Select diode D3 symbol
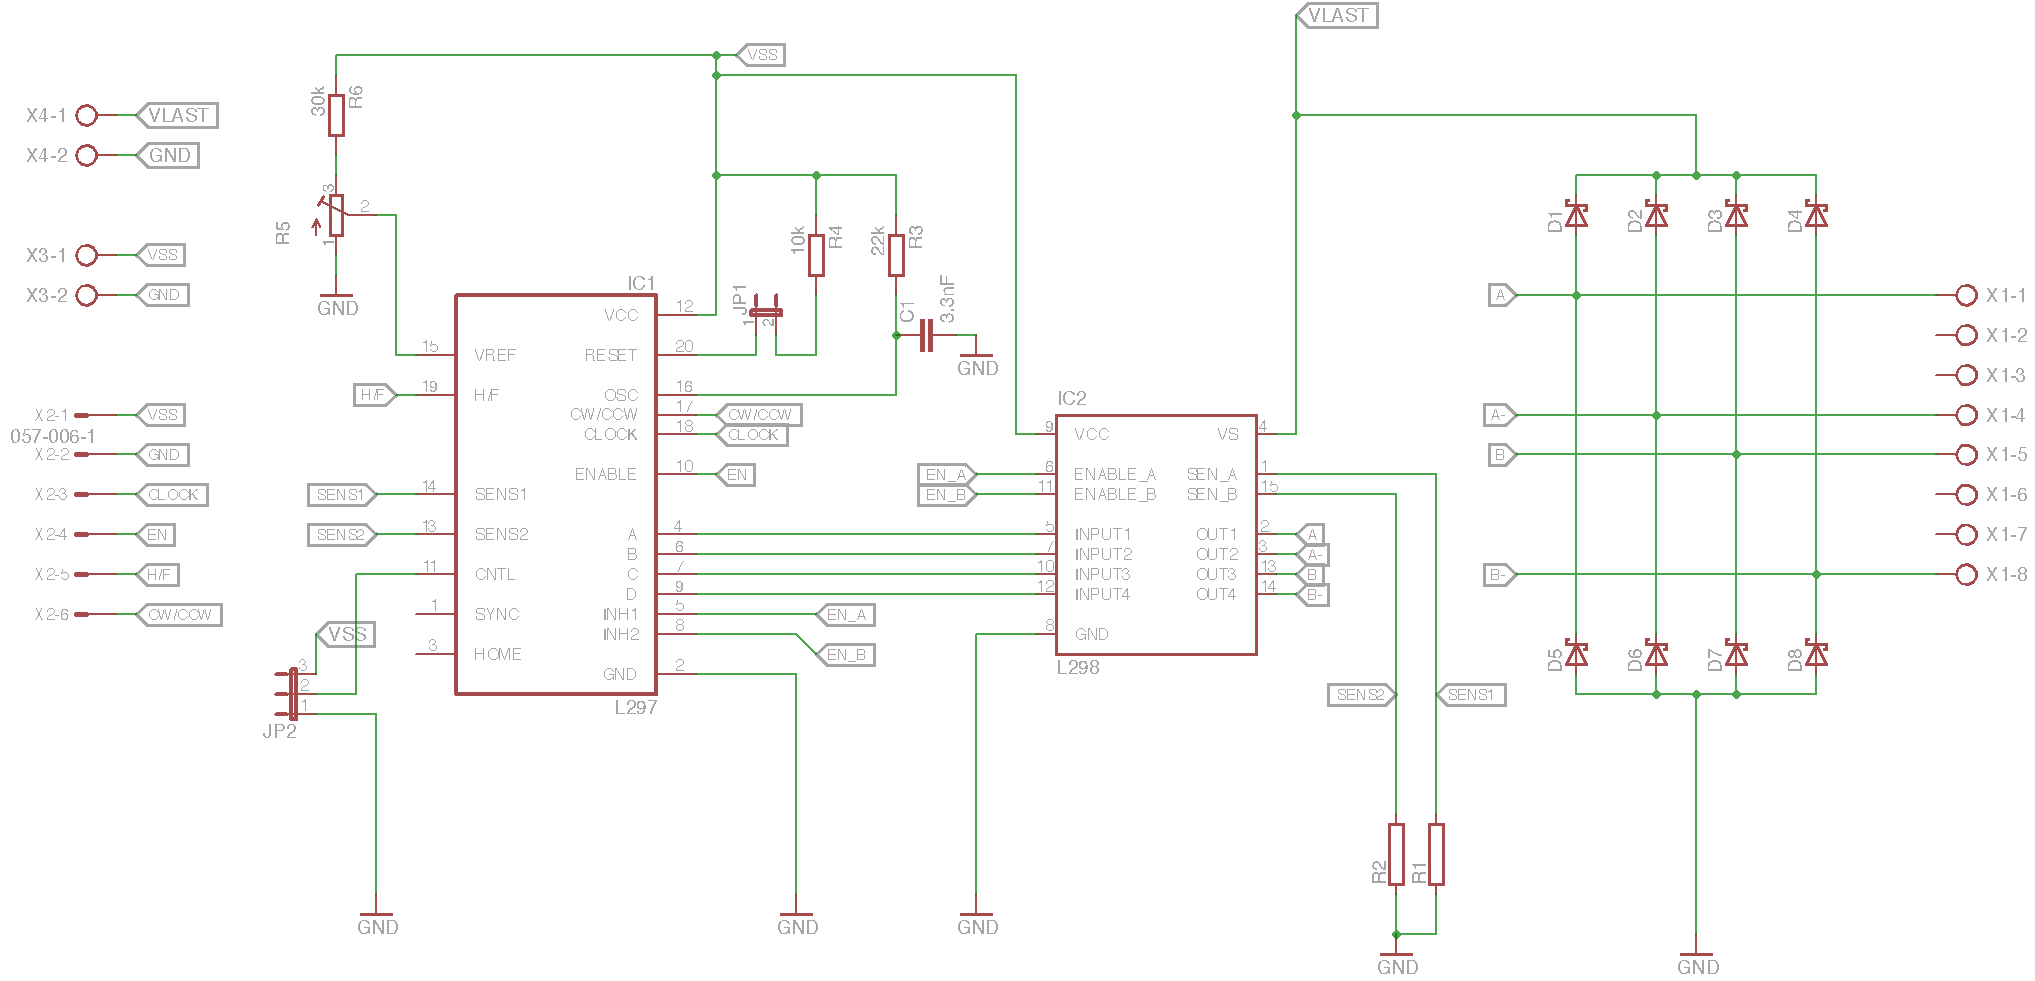The height and width of the screenshot is (981, 2035). pos(1736,215)
